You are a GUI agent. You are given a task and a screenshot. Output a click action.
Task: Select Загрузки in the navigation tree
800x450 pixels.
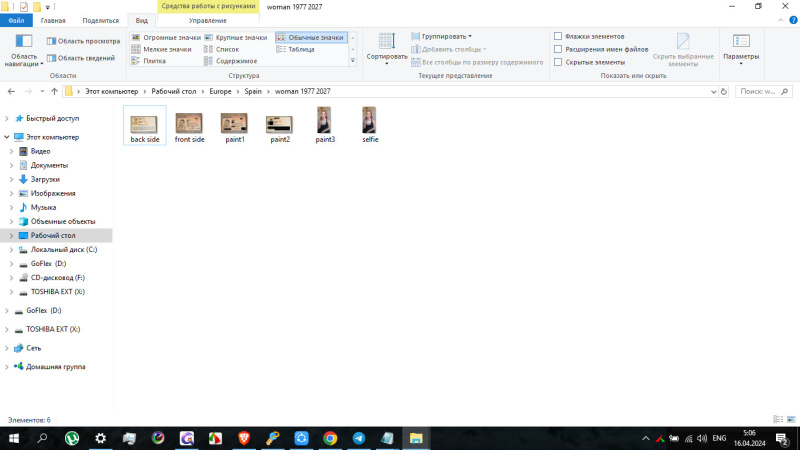[45, 179]
